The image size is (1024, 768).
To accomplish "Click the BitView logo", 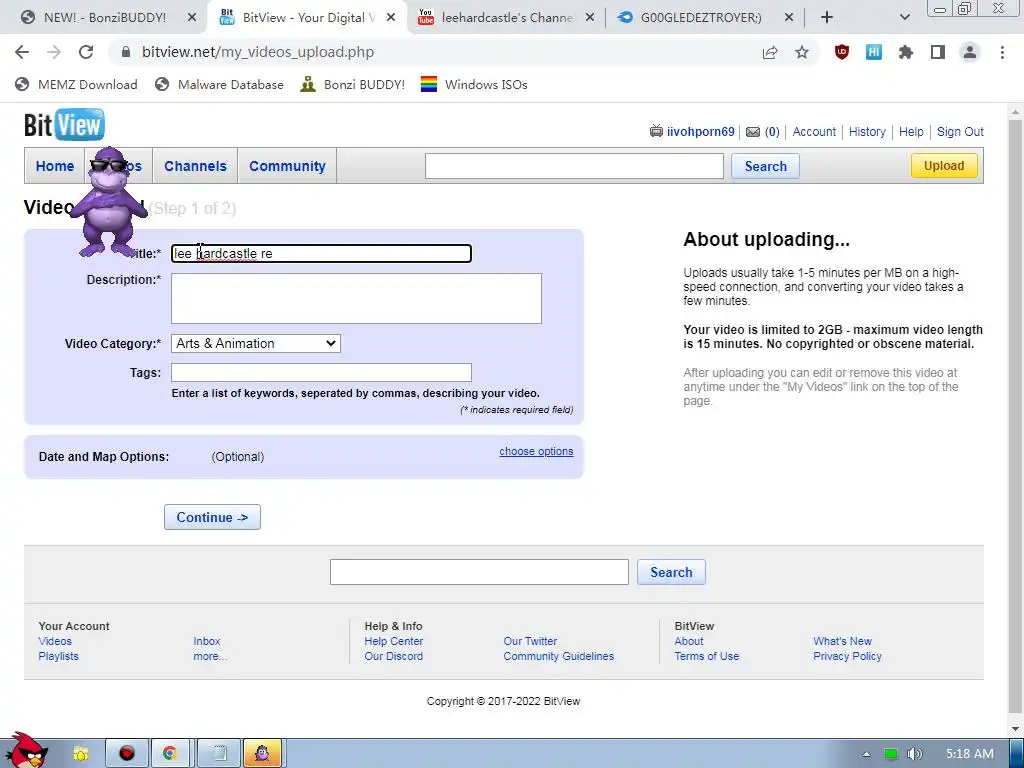I will tap(64, 125).
